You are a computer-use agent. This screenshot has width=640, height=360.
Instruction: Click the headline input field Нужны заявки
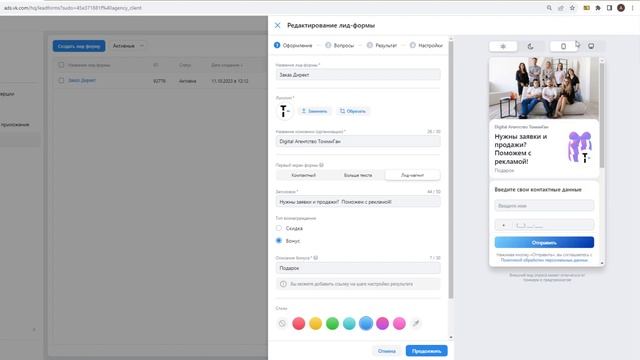click(x=358, y=202)
